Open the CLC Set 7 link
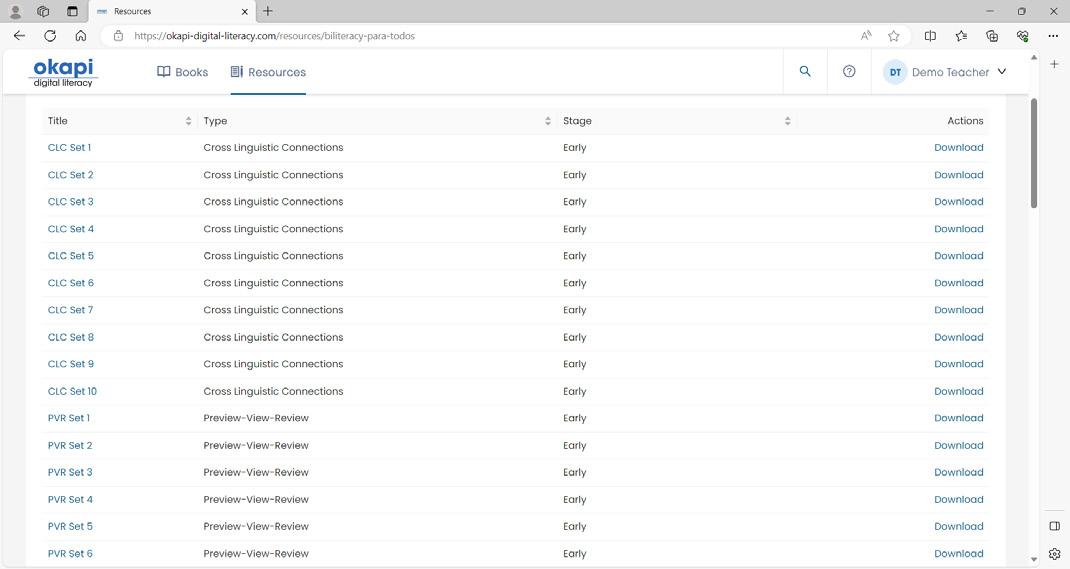 coord(70,310)
